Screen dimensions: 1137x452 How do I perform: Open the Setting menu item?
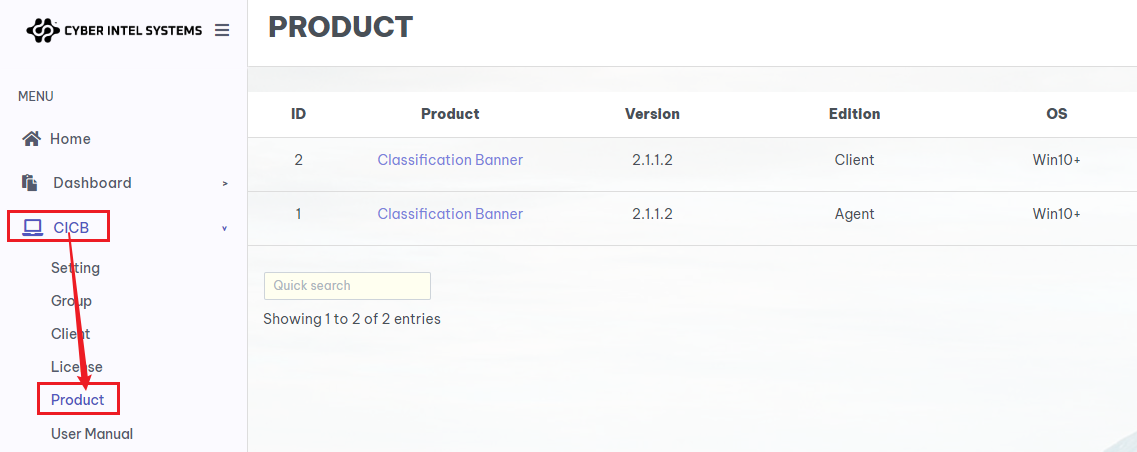[x=75, y=268]
